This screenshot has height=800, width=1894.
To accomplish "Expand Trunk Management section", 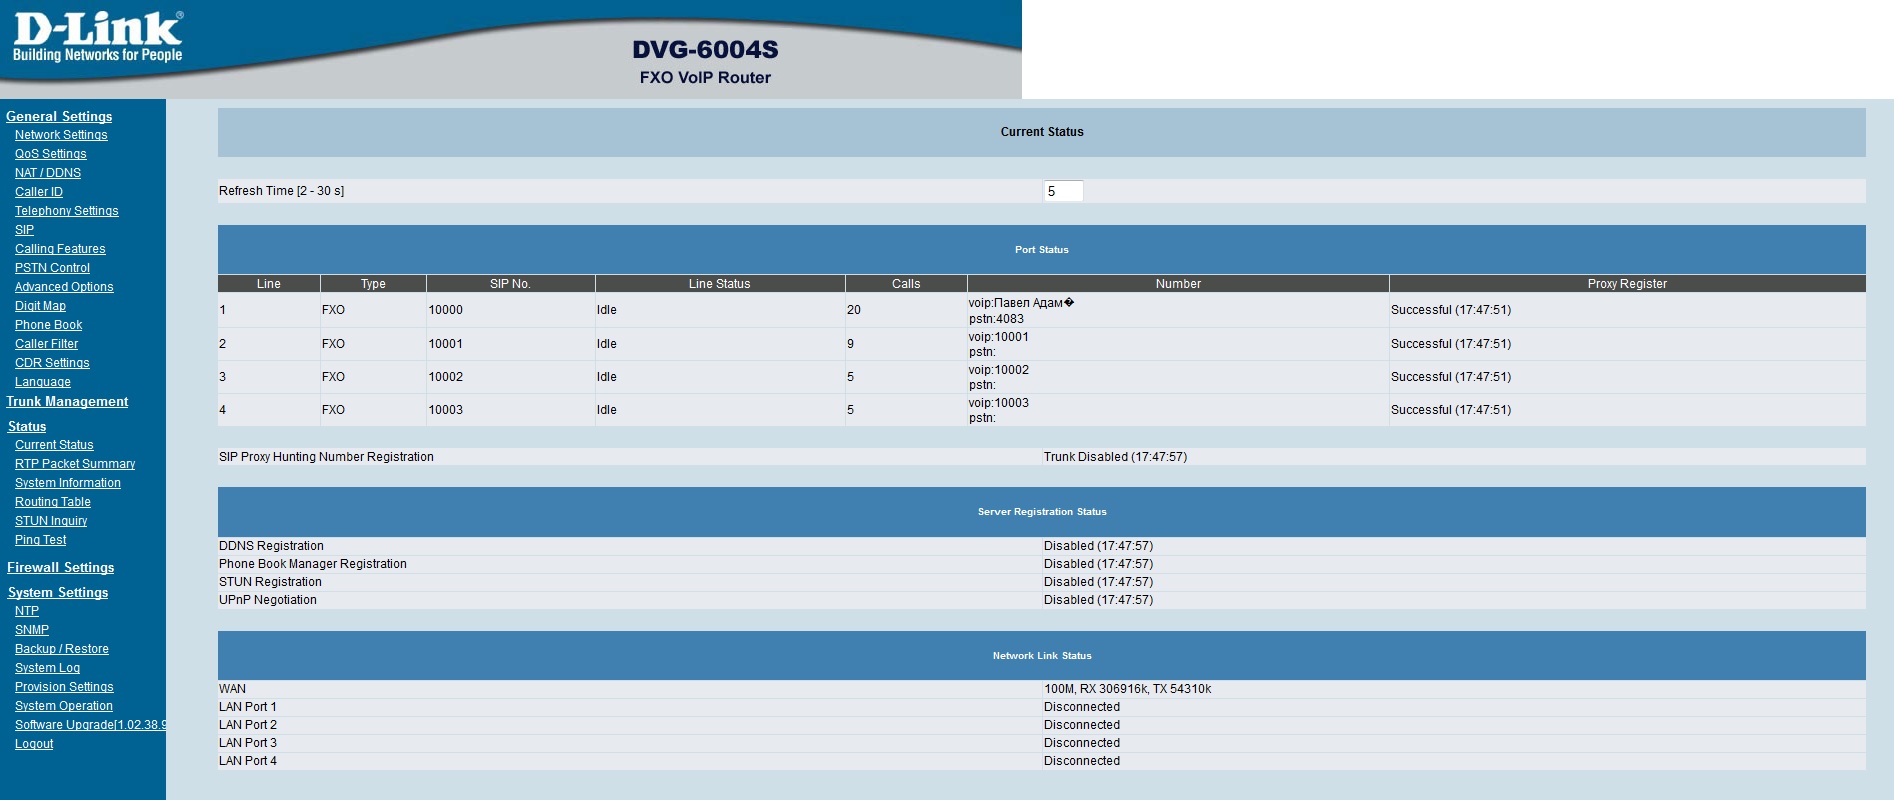I will [x=67, y=402].
